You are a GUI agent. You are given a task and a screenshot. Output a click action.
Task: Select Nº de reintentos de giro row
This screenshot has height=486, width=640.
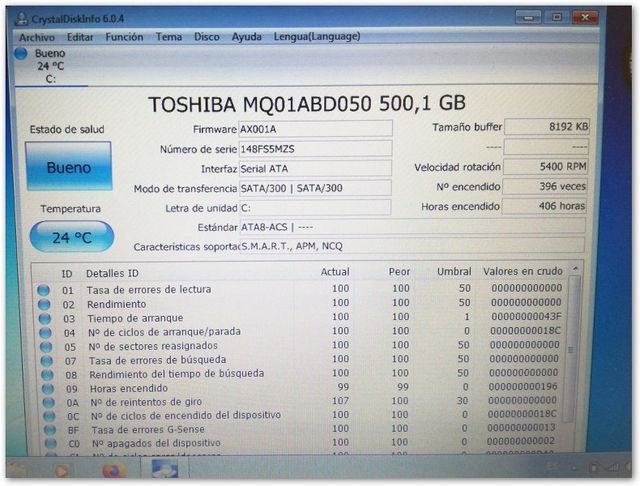pyautogui.click(x=146, y=402)
